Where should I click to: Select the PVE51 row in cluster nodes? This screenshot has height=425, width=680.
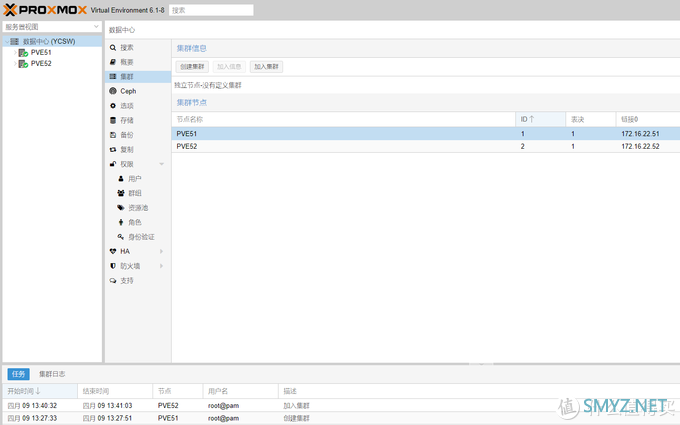[426, 134]
